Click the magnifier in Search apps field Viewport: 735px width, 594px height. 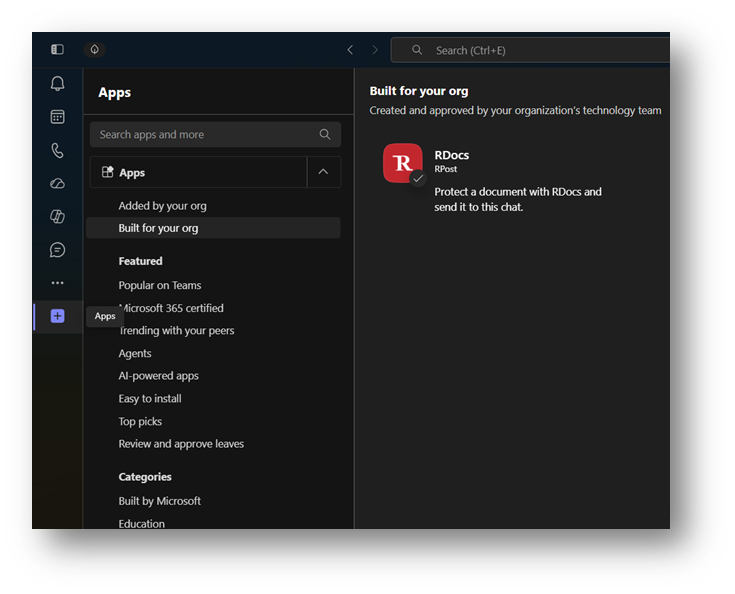[x=325, y=135]
